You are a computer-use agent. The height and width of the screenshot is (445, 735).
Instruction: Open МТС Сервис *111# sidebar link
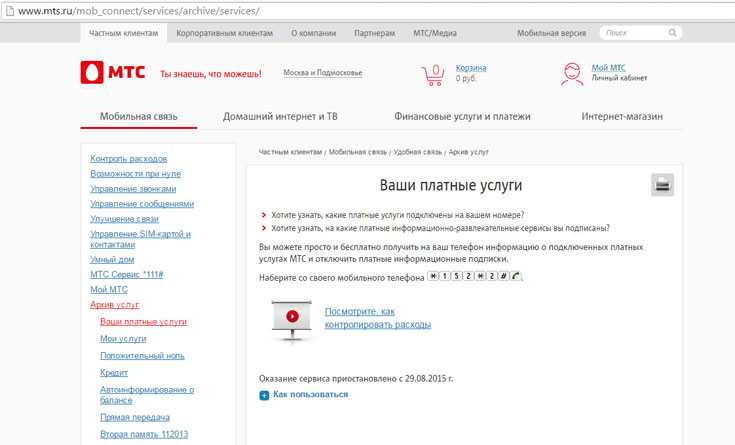(x=127, y=274)
